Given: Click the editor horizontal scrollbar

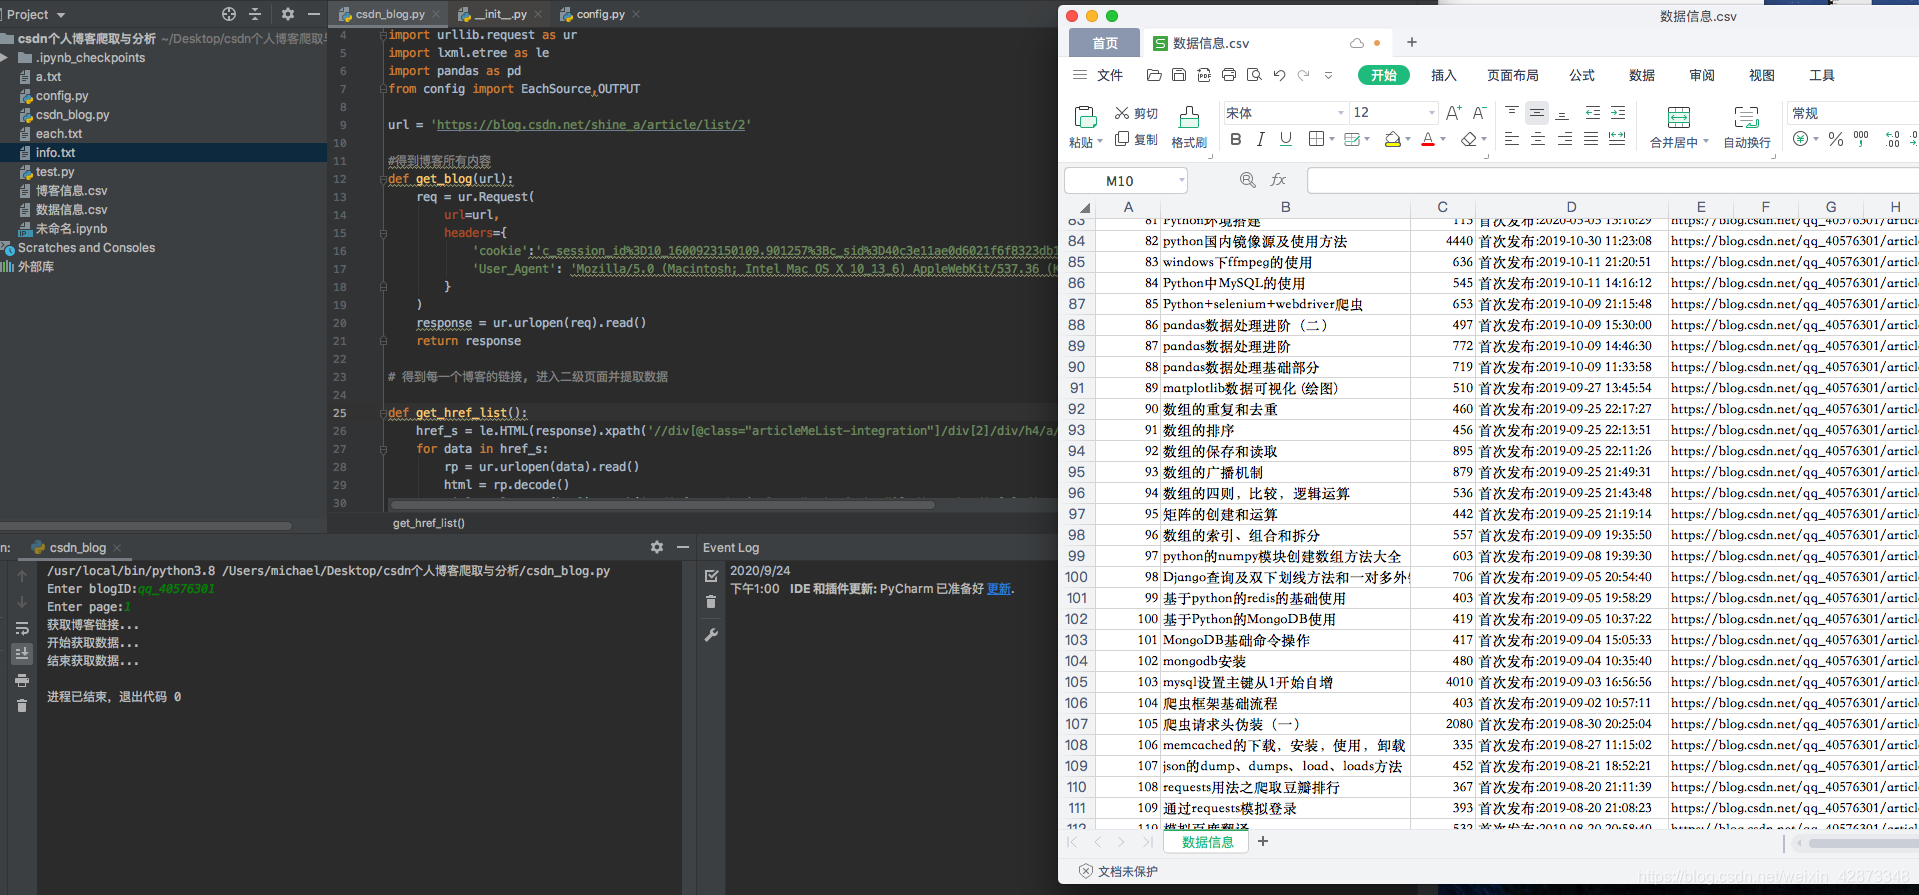Looking at the screenshot, I should point(662,505).
